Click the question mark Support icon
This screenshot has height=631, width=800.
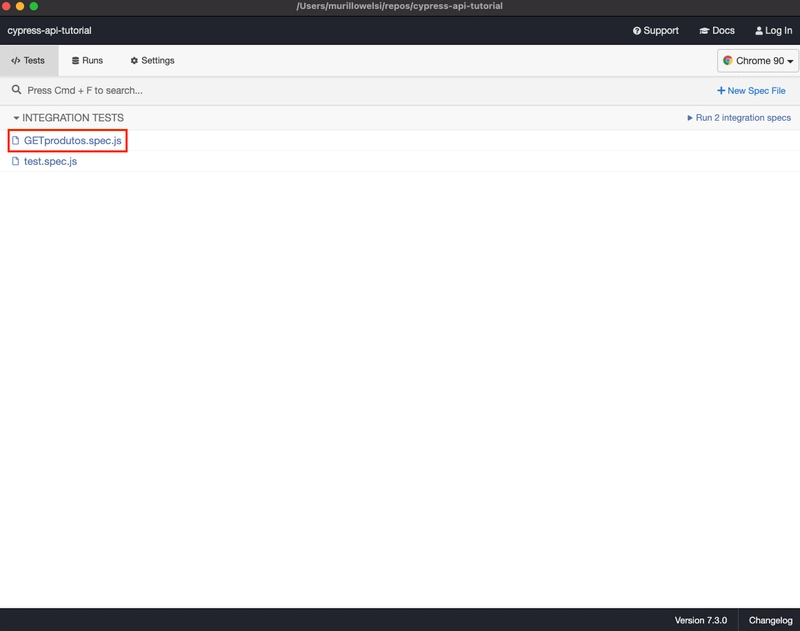click(x=637, y=31)
